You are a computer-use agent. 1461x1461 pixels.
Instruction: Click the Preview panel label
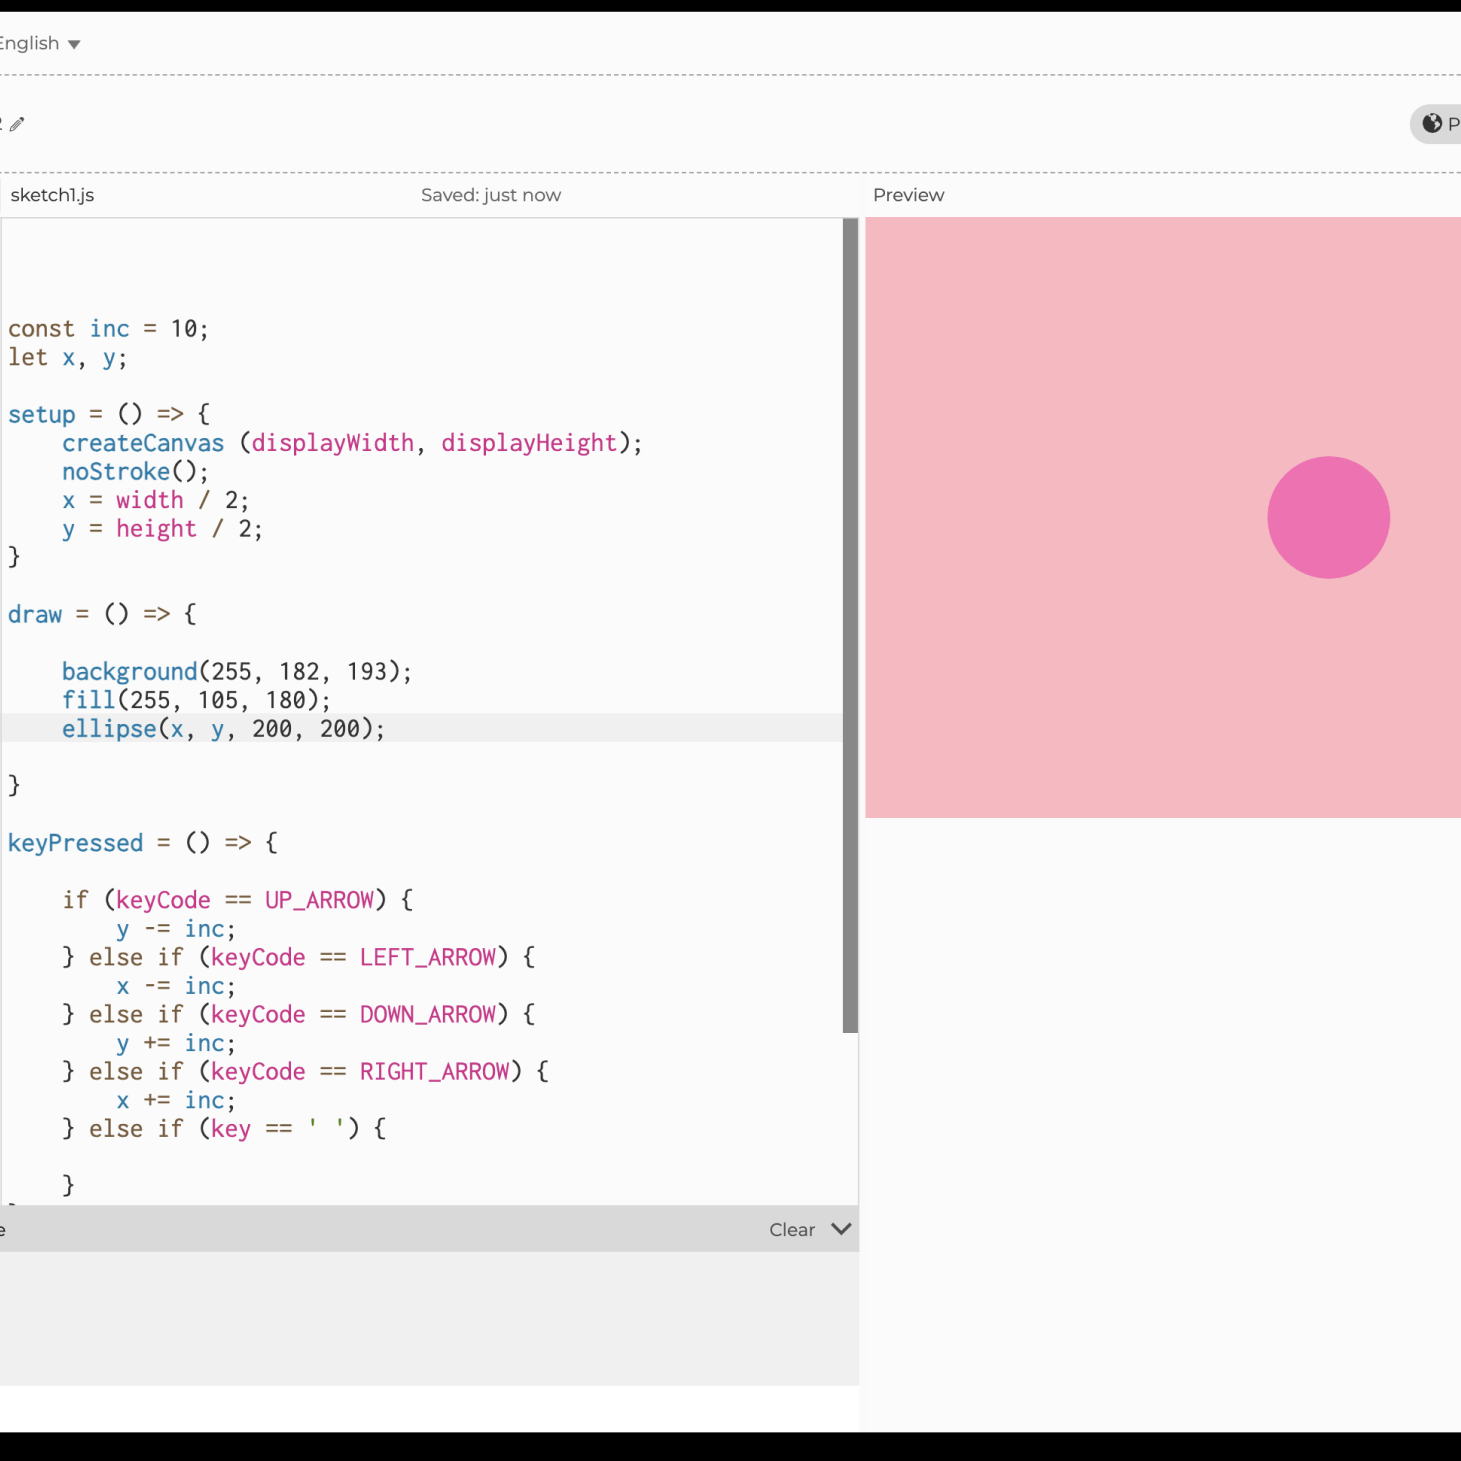(x=908, y=195)
